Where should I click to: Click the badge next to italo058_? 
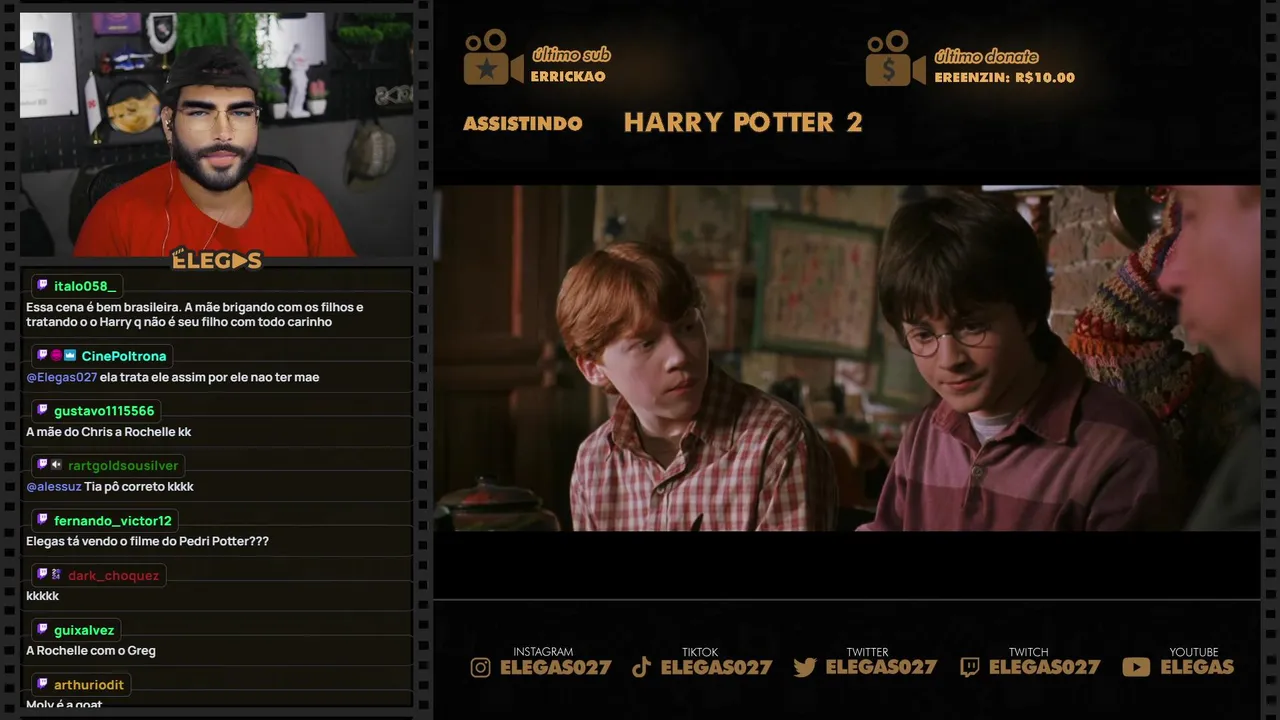point(43,286)
